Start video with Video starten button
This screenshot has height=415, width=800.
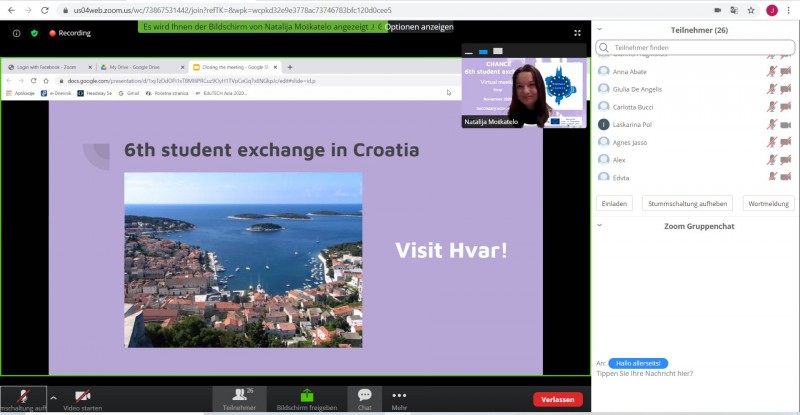(x=83, y=400)
